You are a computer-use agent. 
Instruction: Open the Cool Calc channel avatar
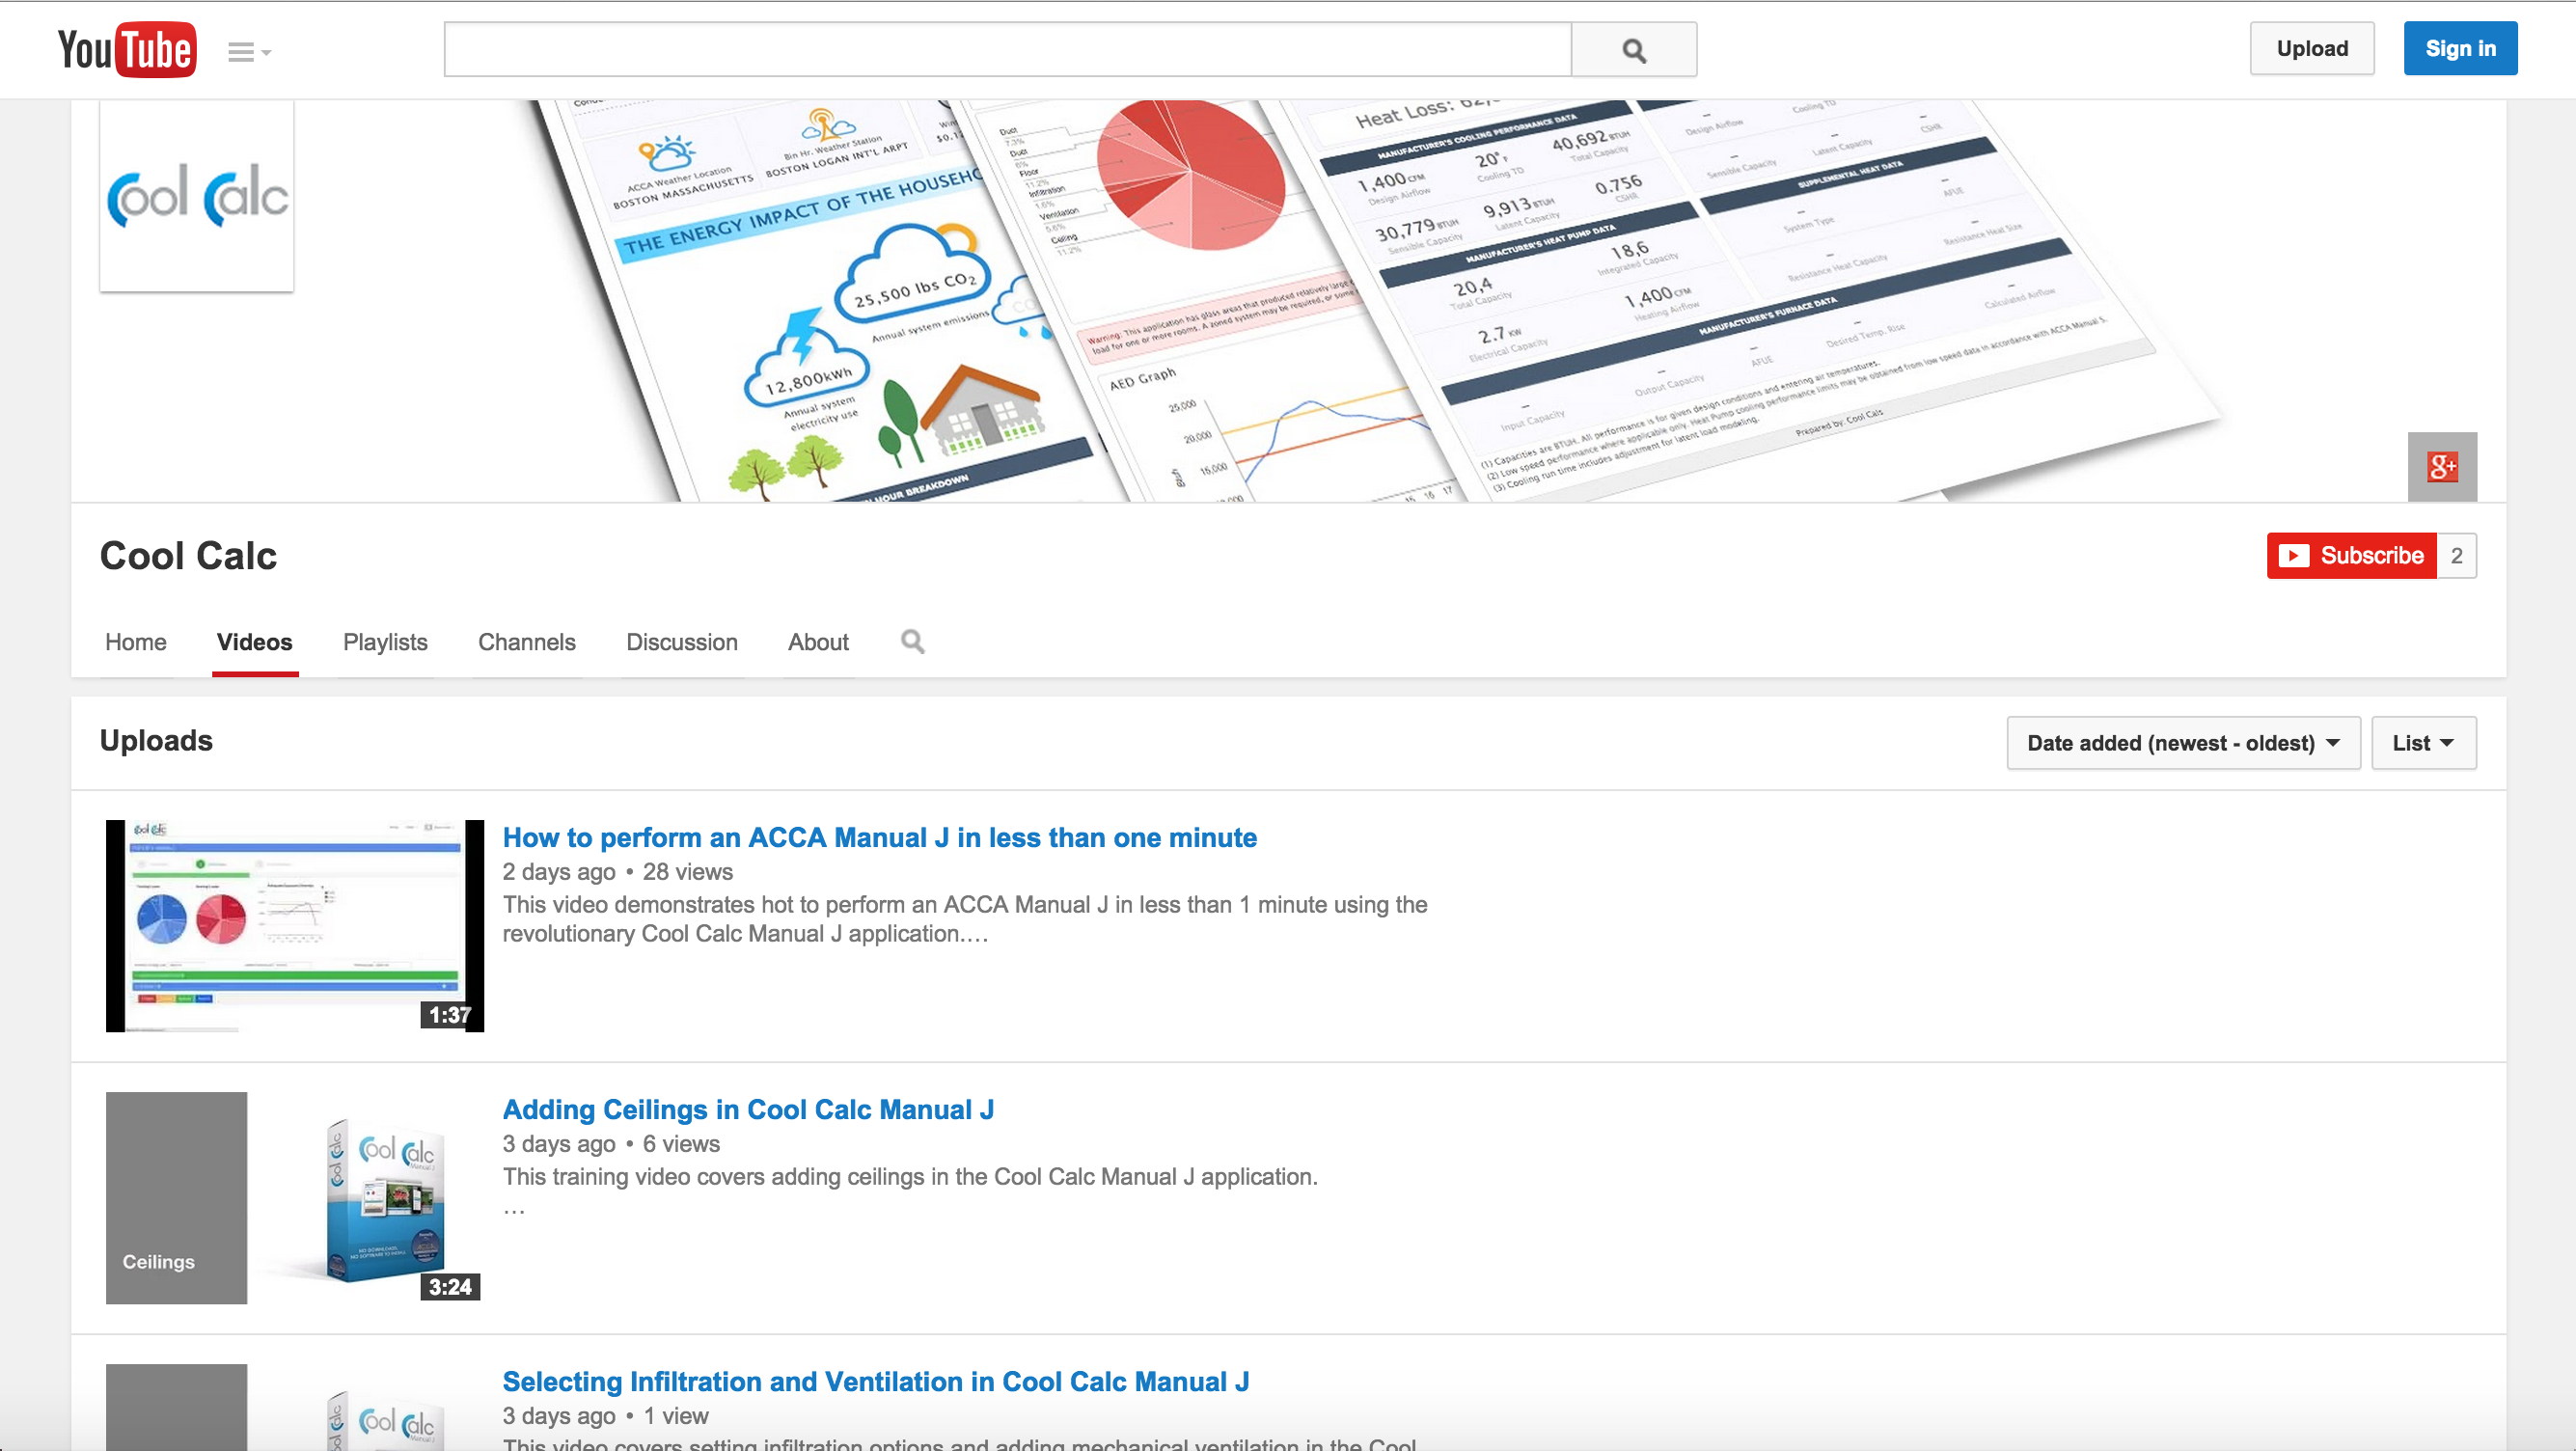click(x=197, y=196)
